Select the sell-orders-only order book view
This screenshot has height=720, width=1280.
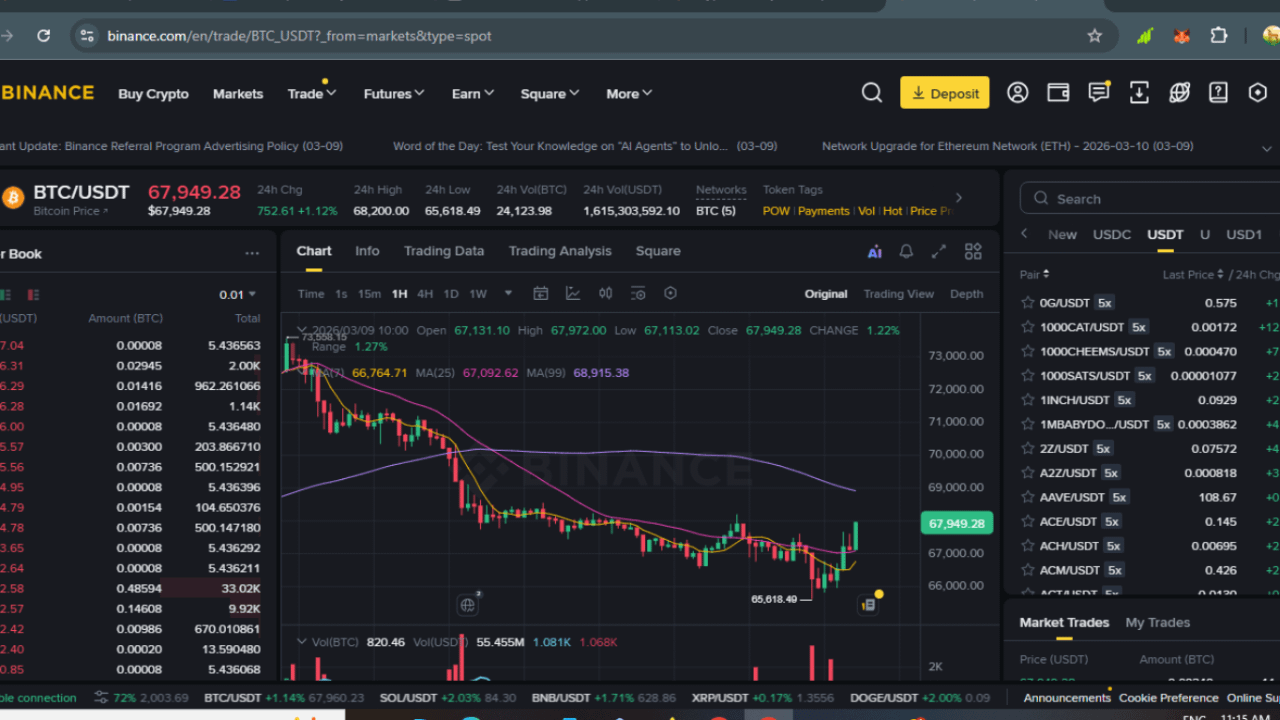tap(33, 295)
